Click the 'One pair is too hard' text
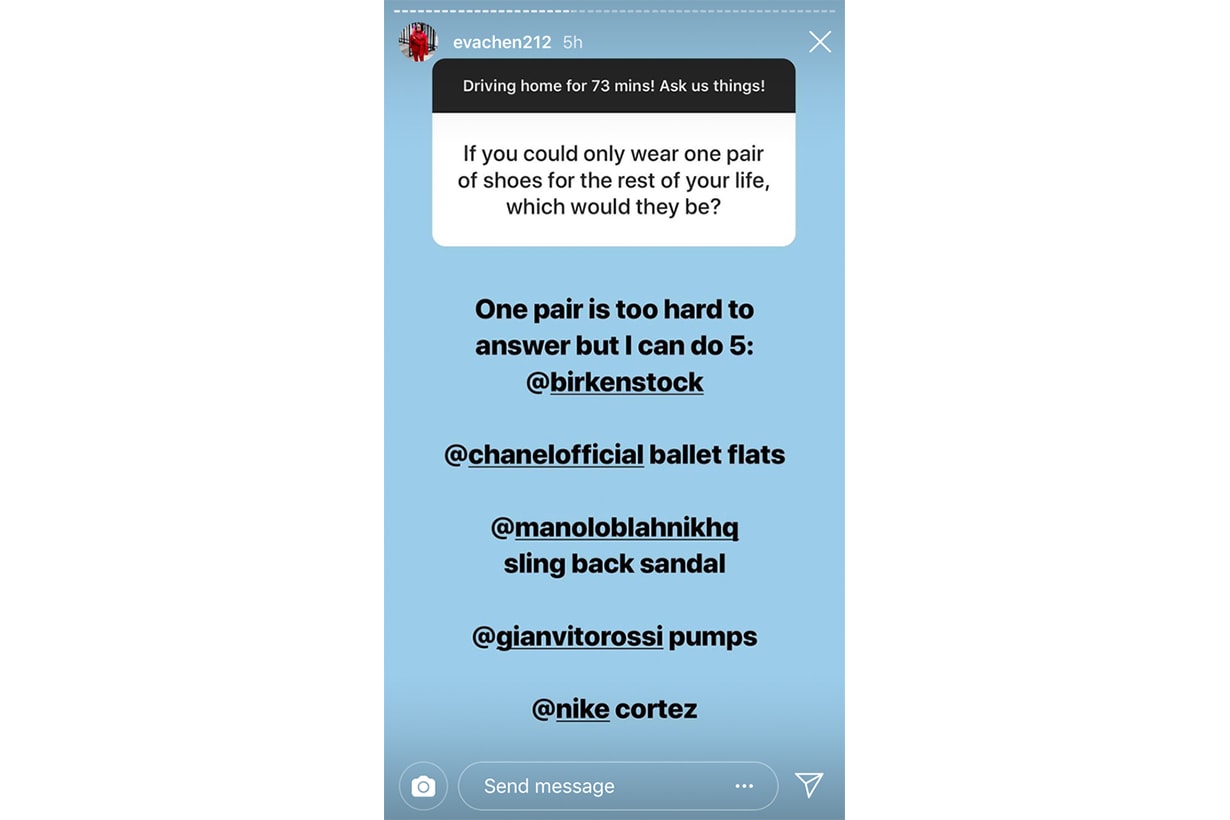The height and width of the screenshot is (820, 1230). click(614, 309)
